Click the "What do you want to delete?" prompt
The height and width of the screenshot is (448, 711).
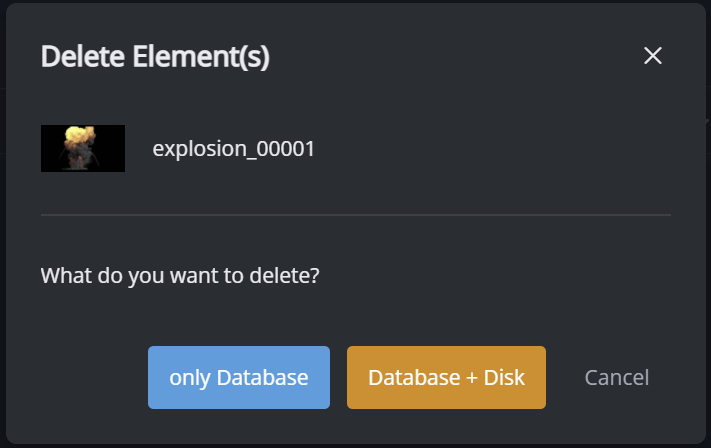(180, 274)
